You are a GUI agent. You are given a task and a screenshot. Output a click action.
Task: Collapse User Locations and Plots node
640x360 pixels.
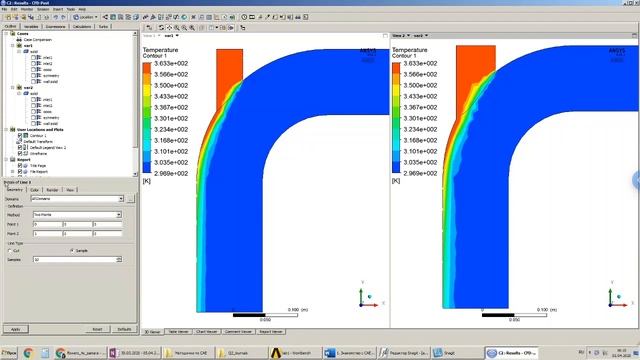tap(7, 129)
